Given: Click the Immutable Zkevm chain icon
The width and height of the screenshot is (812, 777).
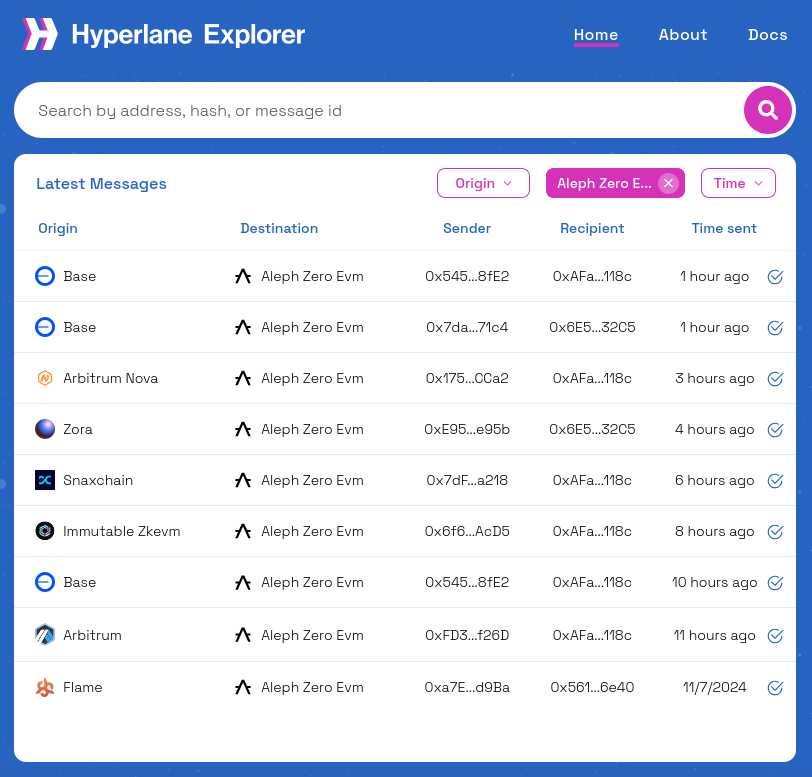Looking at the screenshot, I should point(45,531).
